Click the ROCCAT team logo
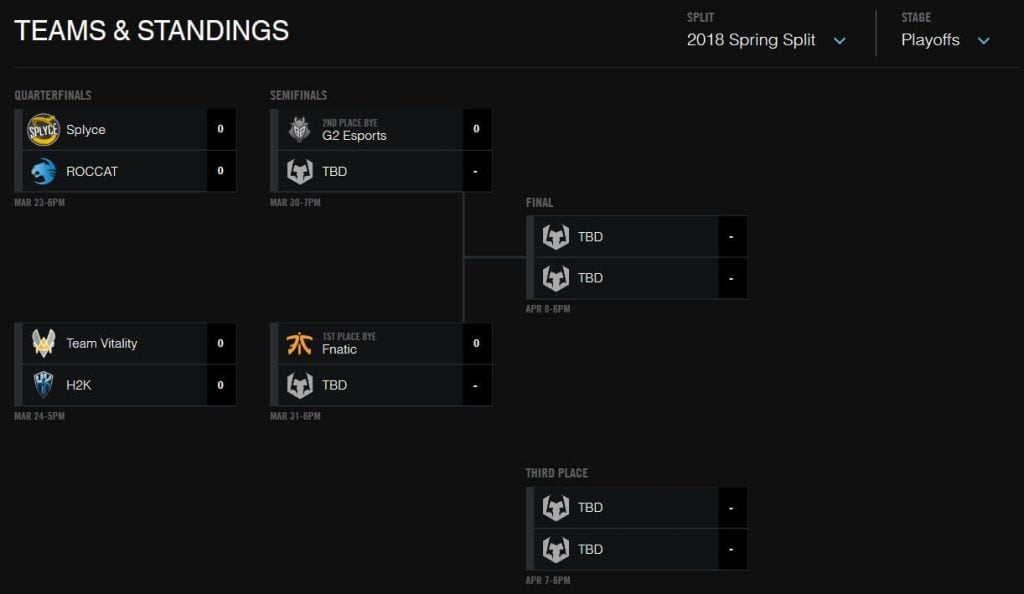 42,170
